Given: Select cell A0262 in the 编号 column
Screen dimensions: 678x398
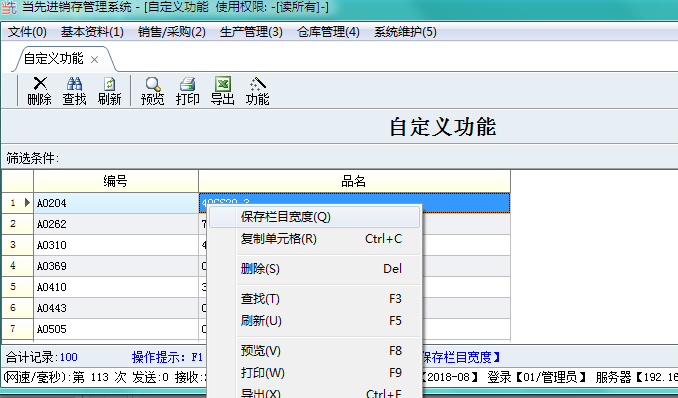Looking at the screenshot, I should (x=116, y=224).
